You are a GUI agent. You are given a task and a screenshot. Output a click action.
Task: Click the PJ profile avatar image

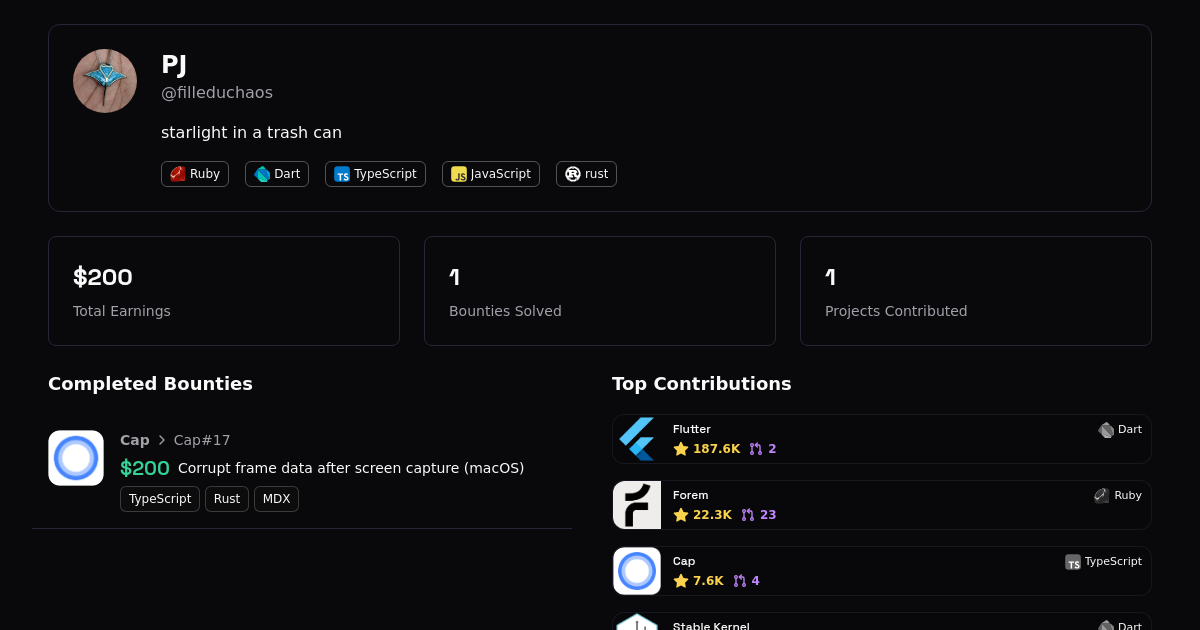click(x=105, y=81)
